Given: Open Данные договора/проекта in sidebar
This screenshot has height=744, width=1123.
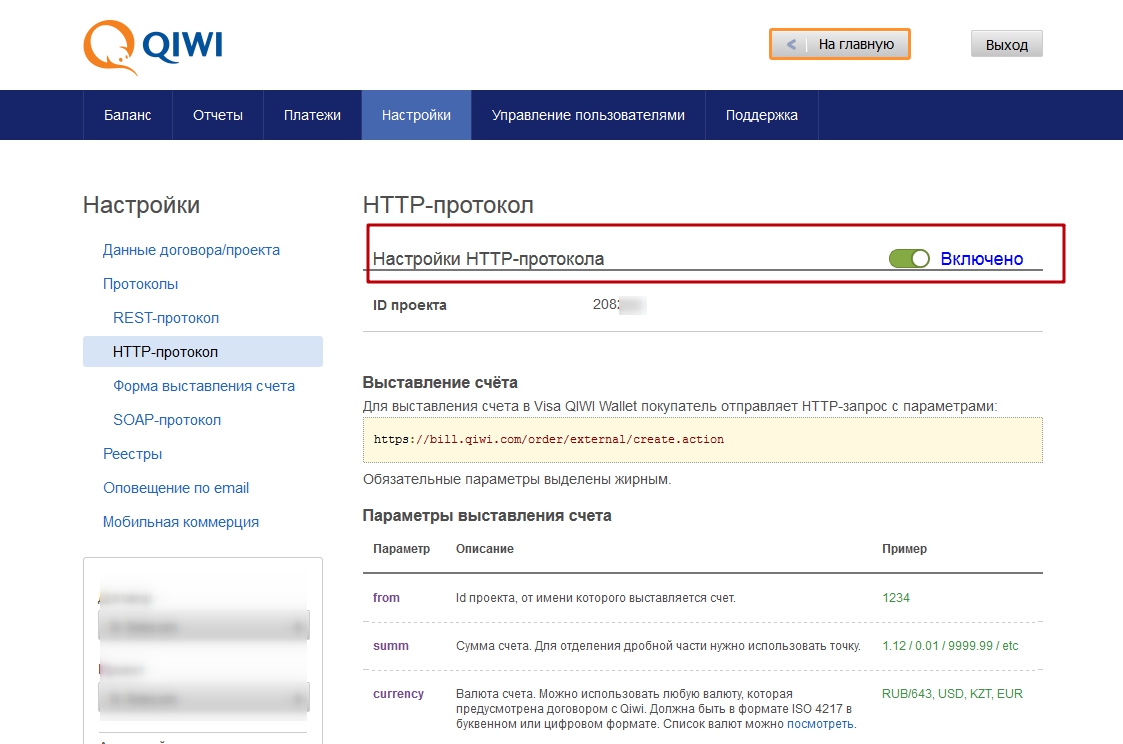Looking at the screenshot, I should pyautogui.click(x=191, y=250).
